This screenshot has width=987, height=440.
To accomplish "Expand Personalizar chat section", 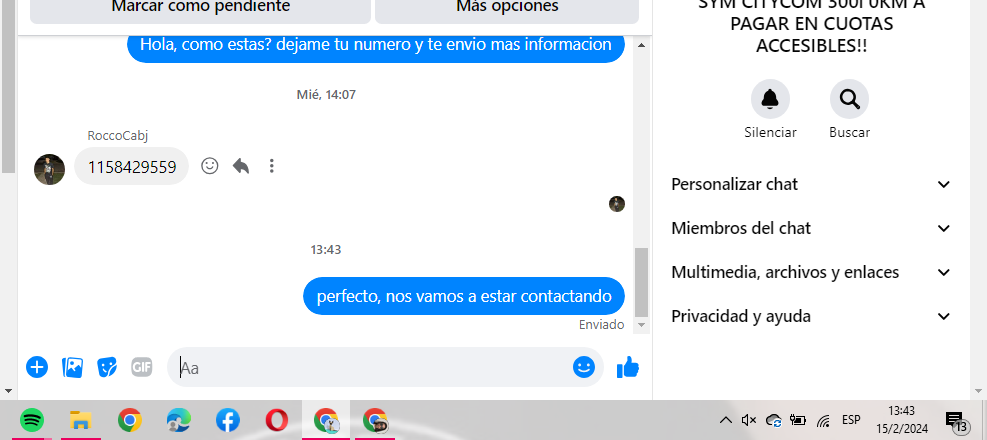I will 811,184.
